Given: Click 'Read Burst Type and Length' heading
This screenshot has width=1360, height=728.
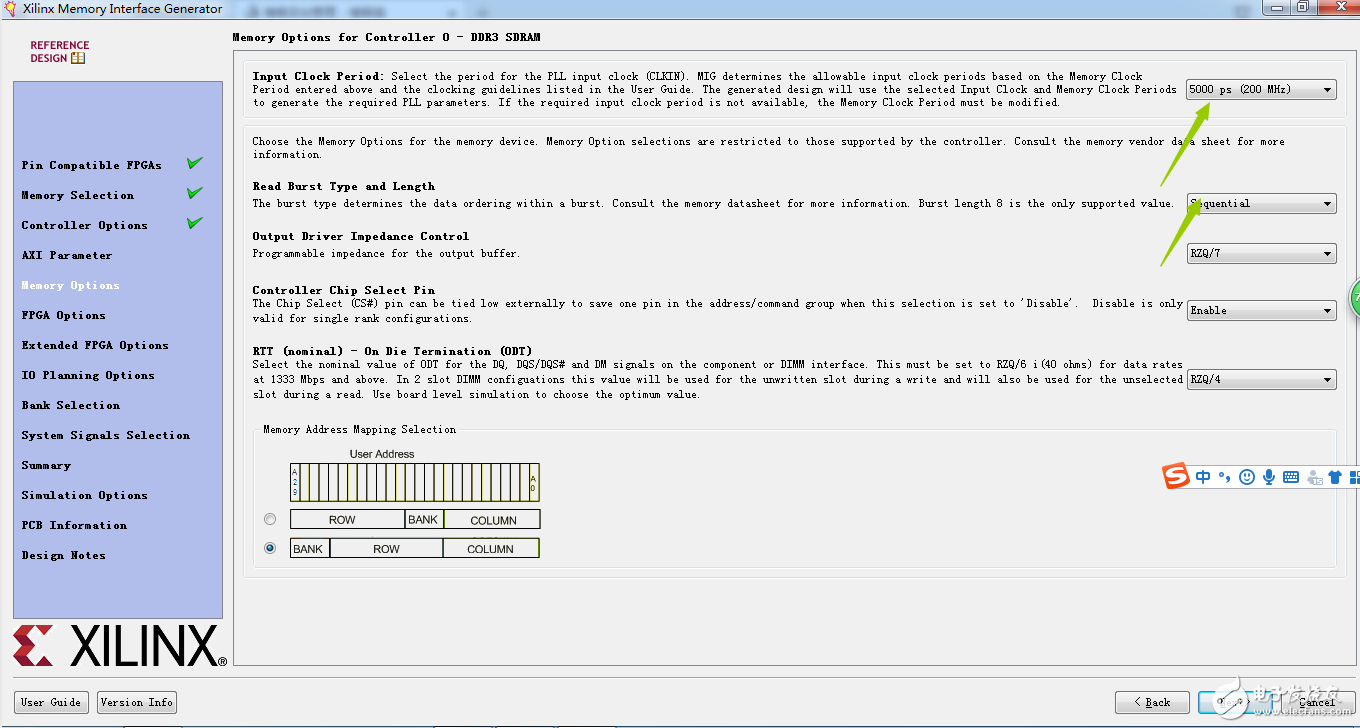Looking at the screenshot, I should [343, 186].
